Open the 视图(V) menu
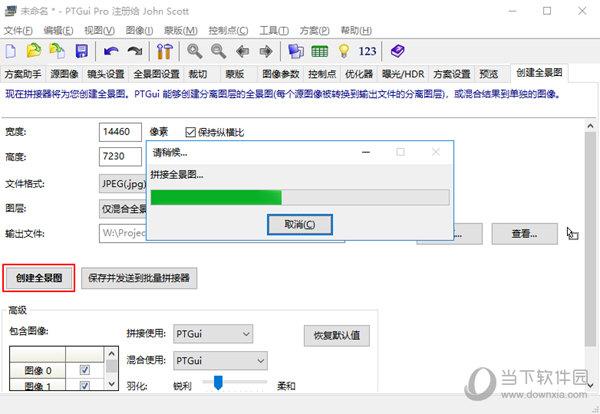Screen dimensions: 600x414 click(x=99, y=31)
